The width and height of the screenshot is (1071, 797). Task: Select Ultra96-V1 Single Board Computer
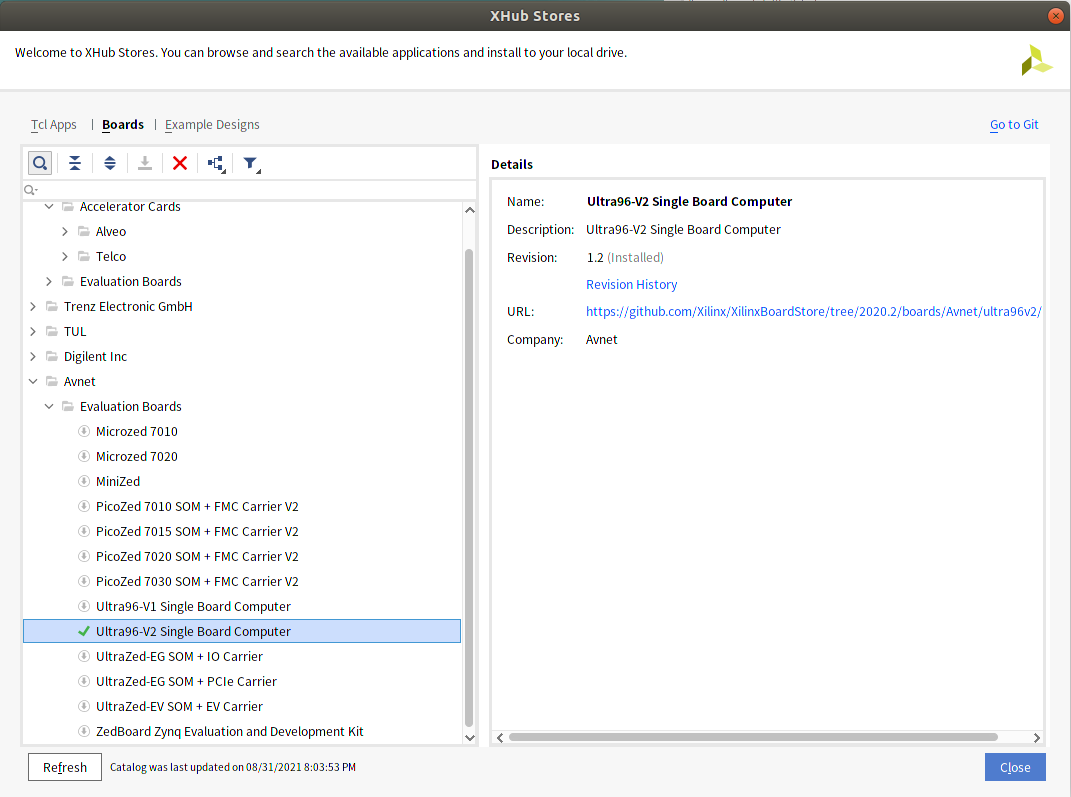[x=193, y=606]
